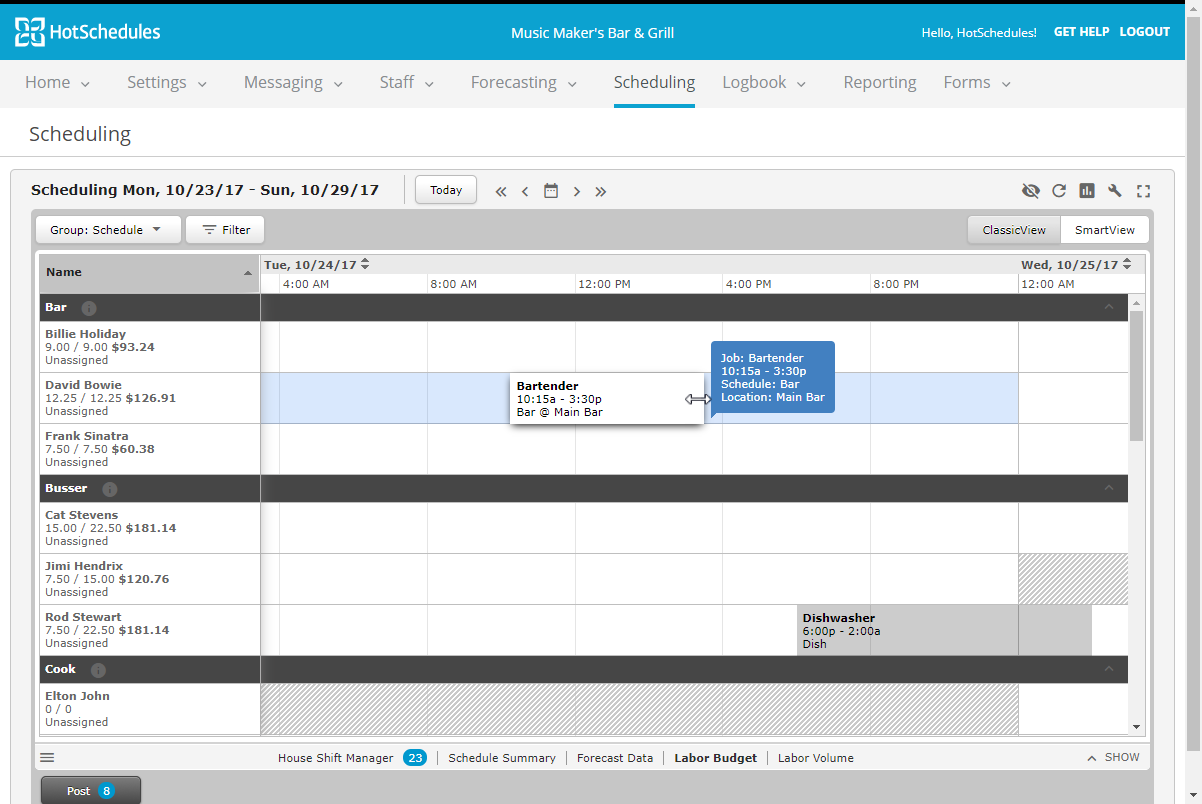
Task: Open hamburger menu icon in bottom bar
Action: pyautogui.click(x=47, y=758)
